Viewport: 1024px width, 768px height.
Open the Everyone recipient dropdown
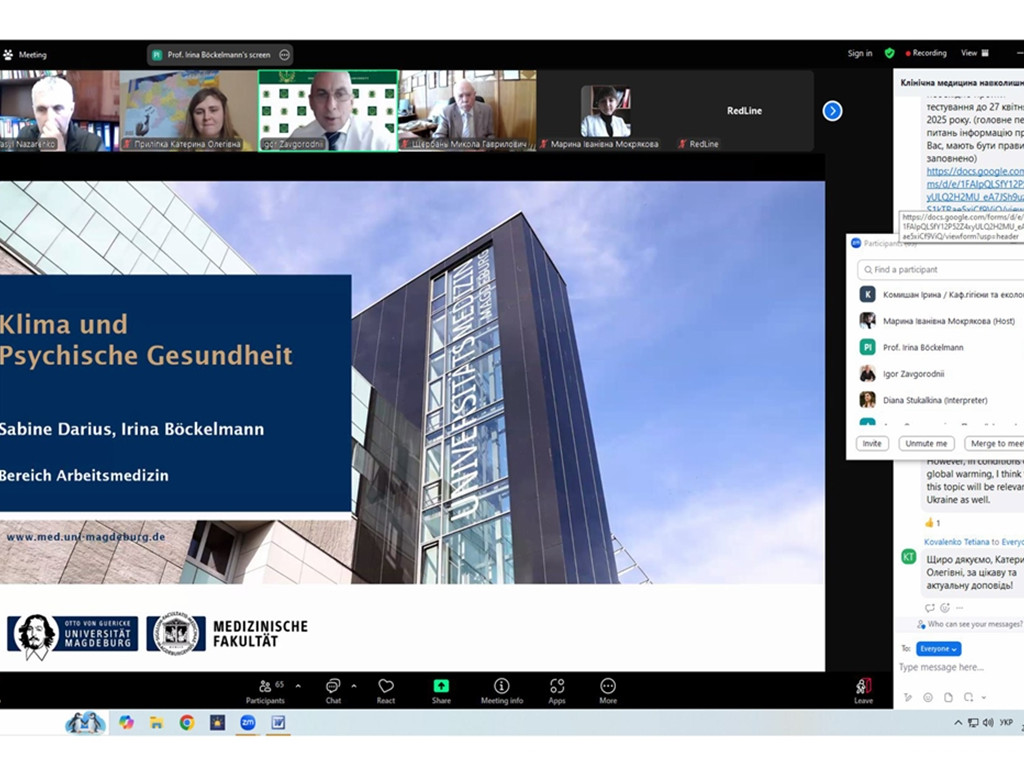pos(938,648)
